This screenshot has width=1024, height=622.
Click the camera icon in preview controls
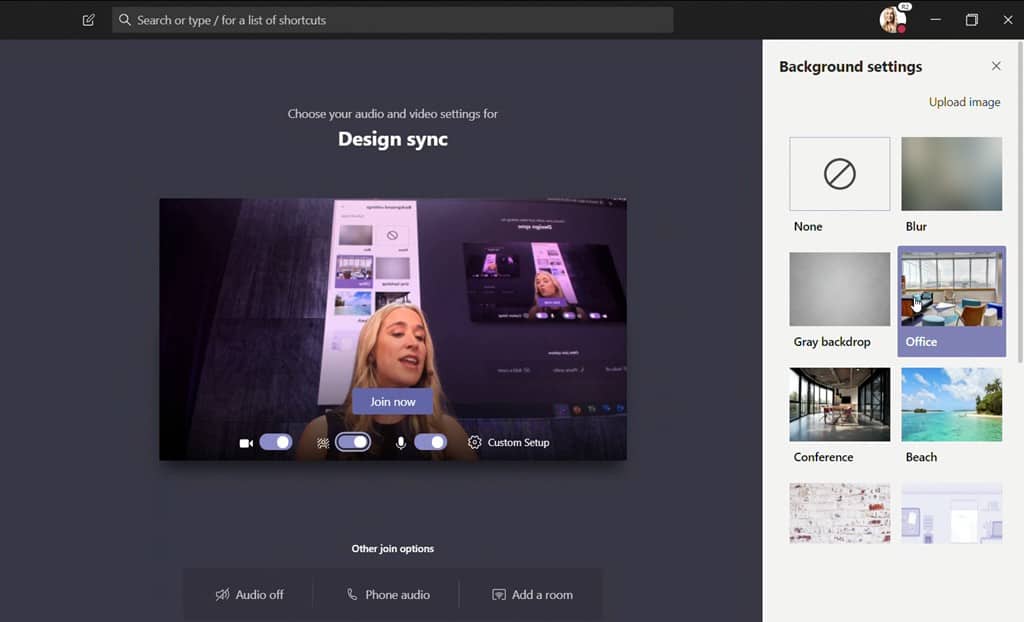tap(246, 442)
